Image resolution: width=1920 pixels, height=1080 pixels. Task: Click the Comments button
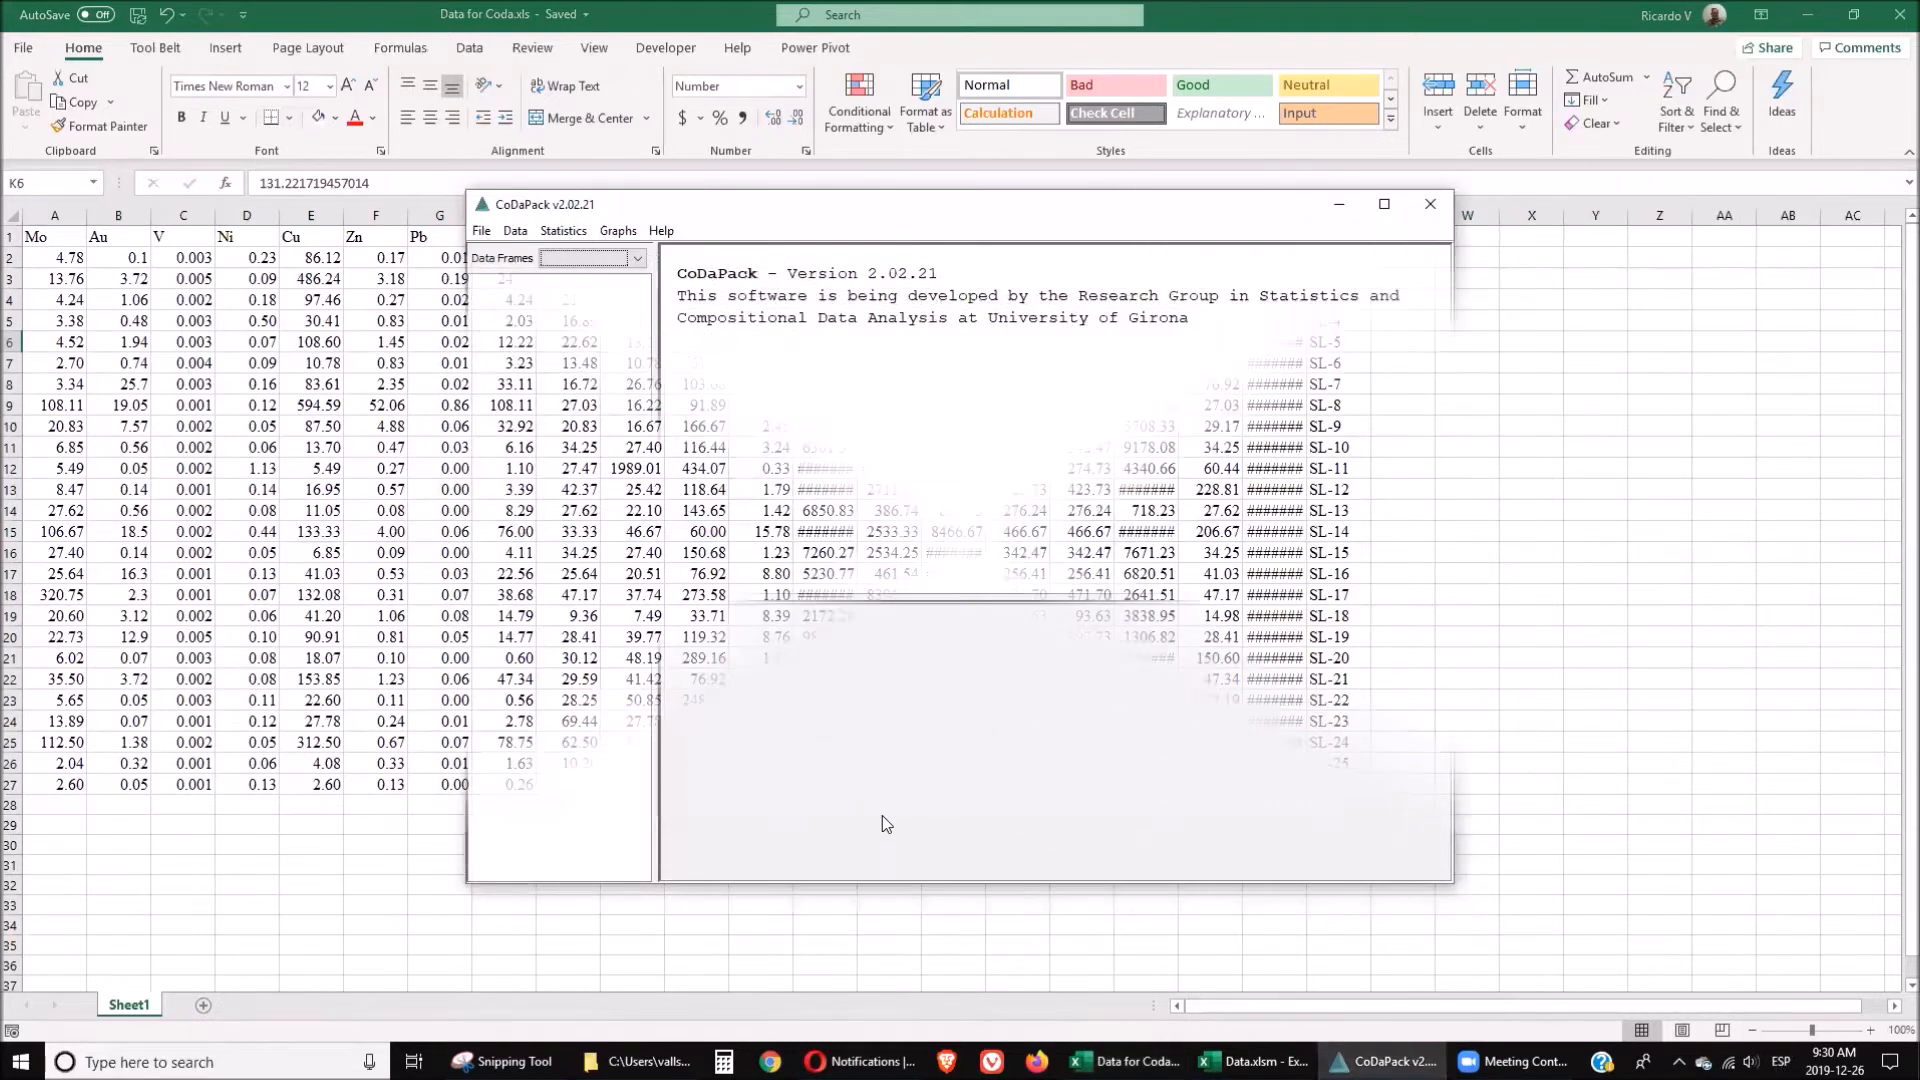[x=1860, y=48]
